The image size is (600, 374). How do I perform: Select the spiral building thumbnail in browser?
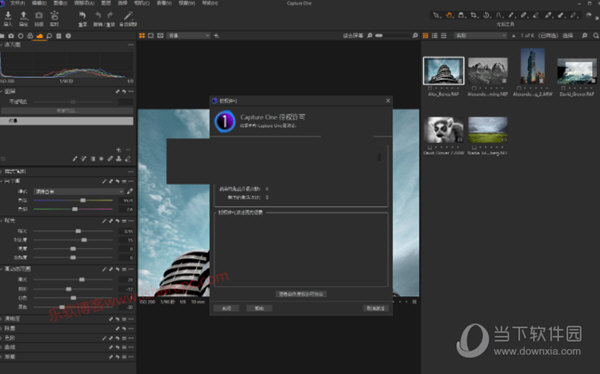point(443,71)
